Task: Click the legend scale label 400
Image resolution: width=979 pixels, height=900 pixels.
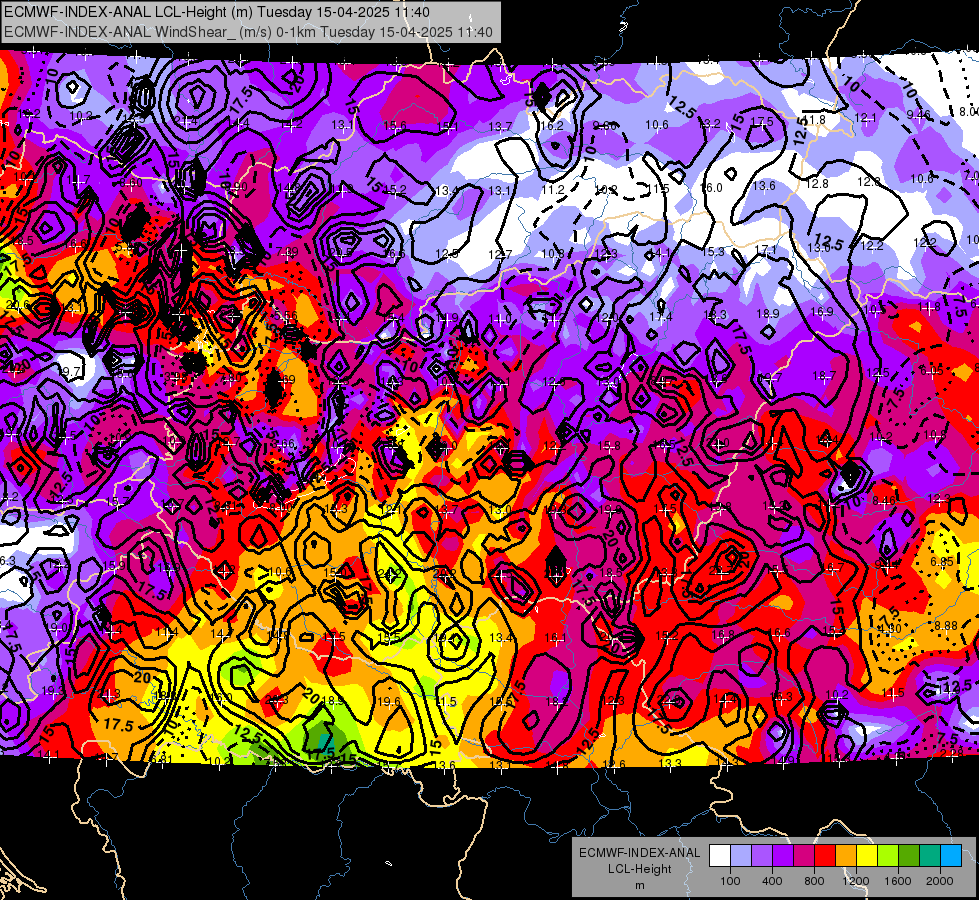Action: [x=772, y=881]
